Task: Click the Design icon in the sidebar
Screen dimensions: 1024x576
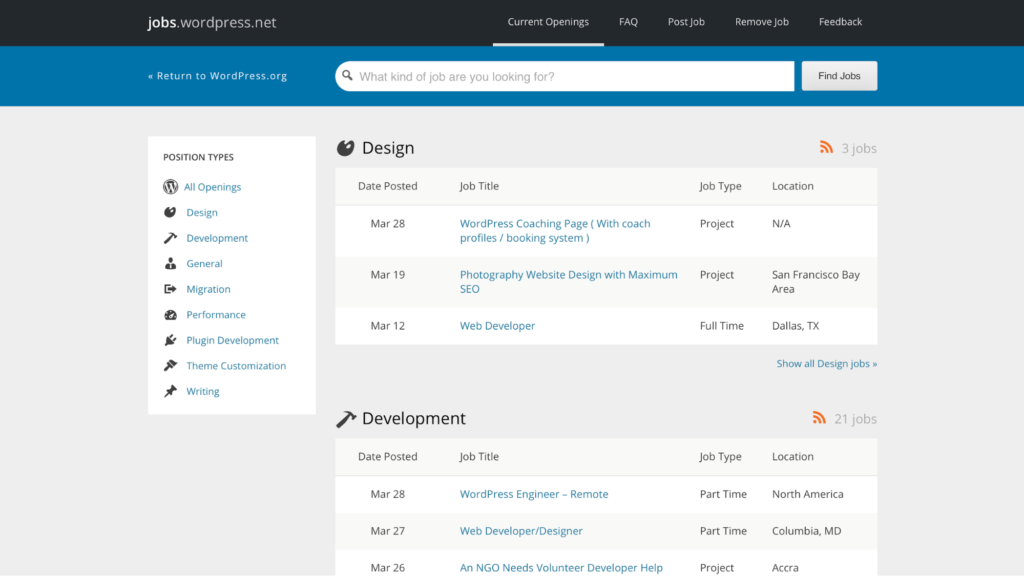Action: click(170, 212)
